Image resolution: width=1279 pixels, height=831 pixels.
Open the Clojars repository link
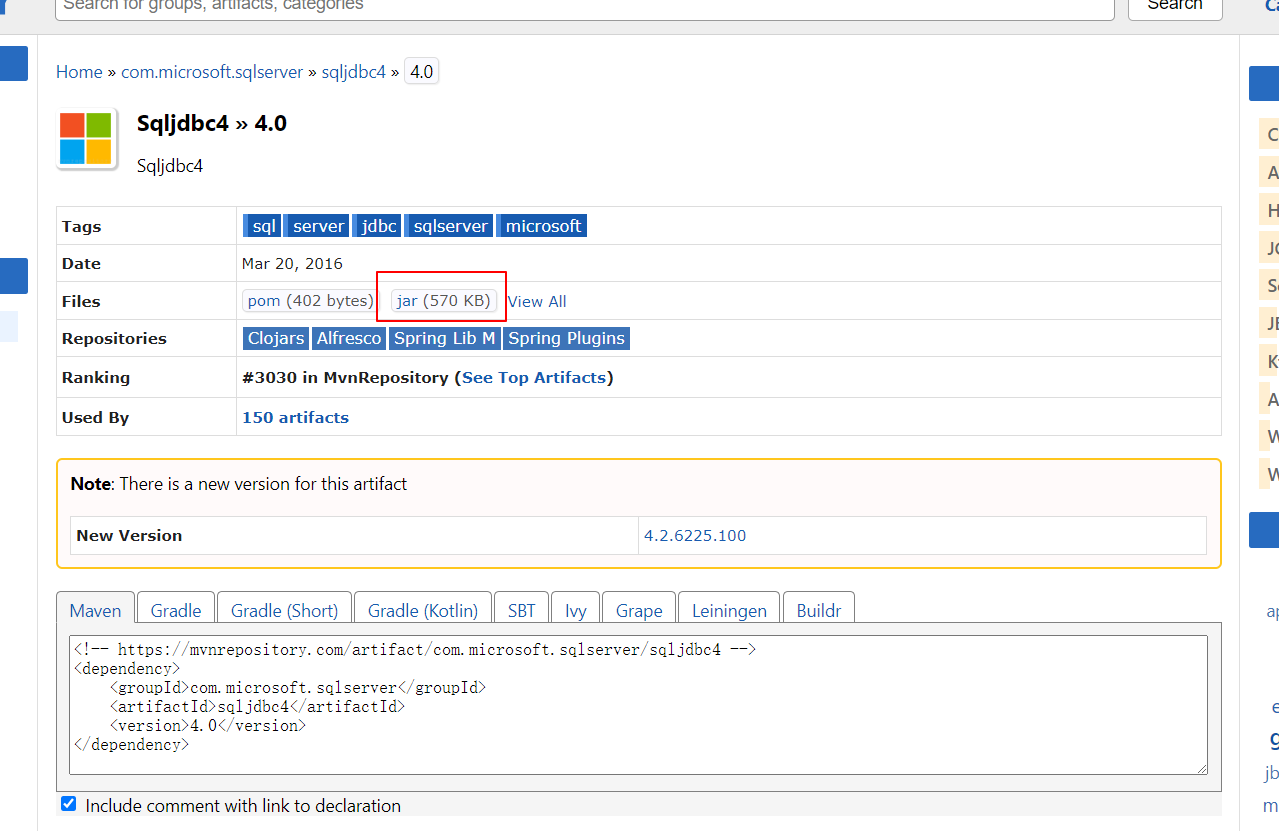tap(276, 338)
